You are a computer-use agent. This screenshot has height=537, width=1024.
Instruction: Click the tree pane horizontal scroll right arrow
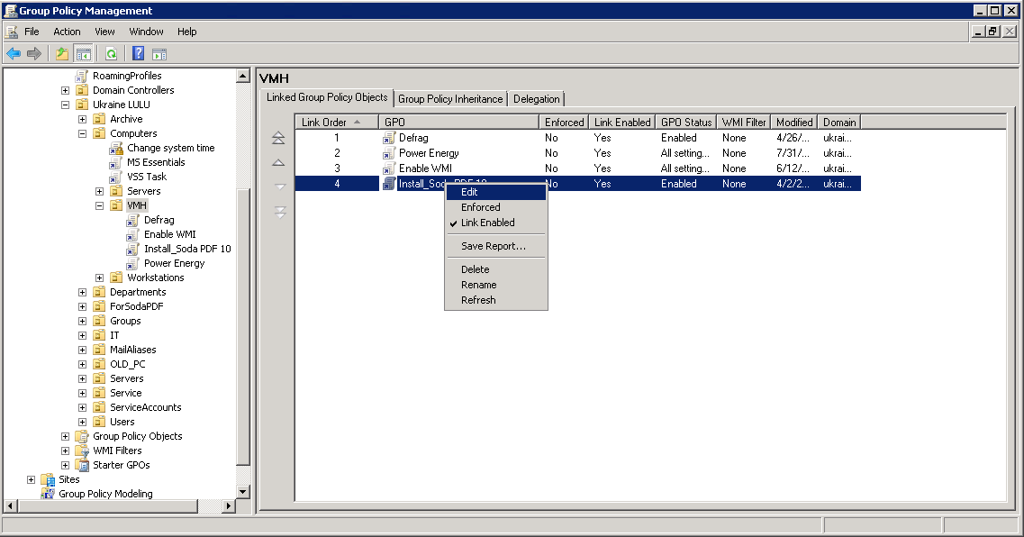[228, 506]
